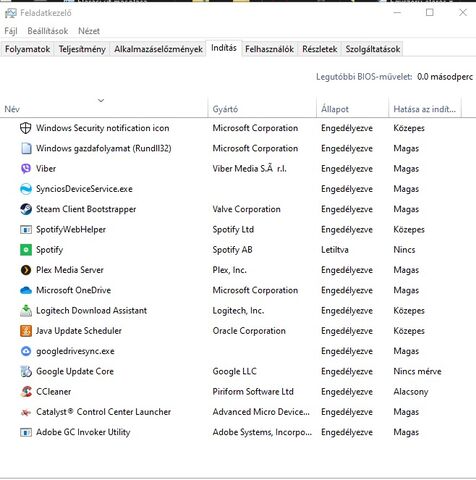This screenshot has height=480, width=476.
Task: Click the Plex Media Server icon
Action: click(x=26, y=270)
